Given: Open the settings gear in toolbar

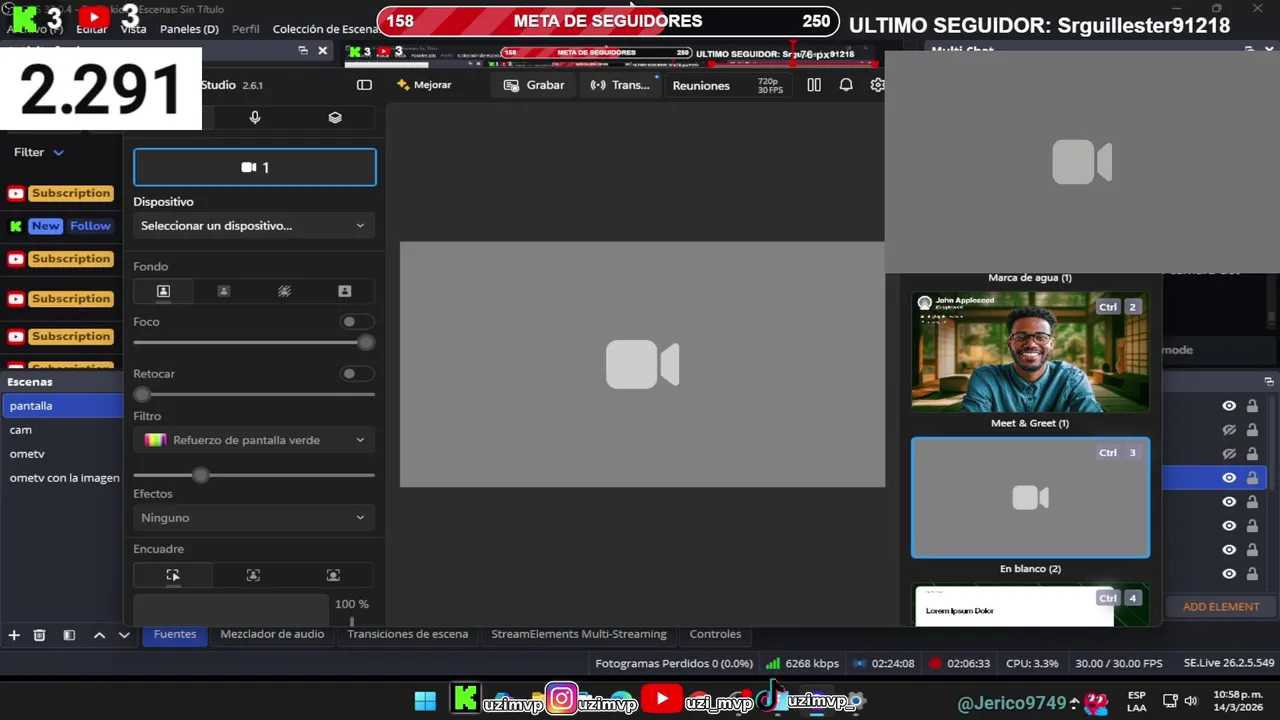Looking at the screenshot, I should coord(877,85).
